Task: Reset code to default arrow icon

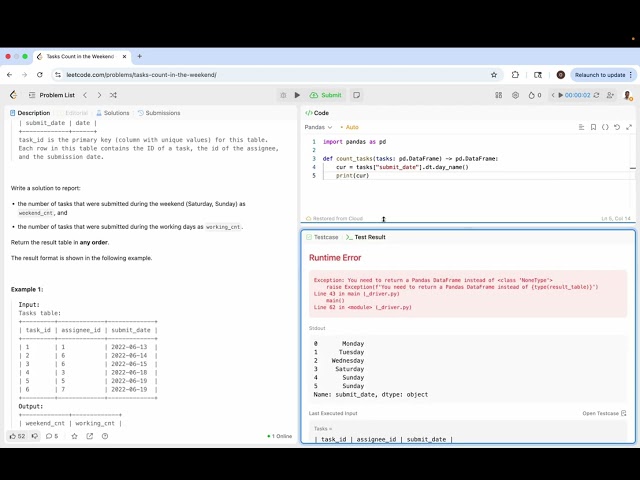Action: tap(617, 127)
